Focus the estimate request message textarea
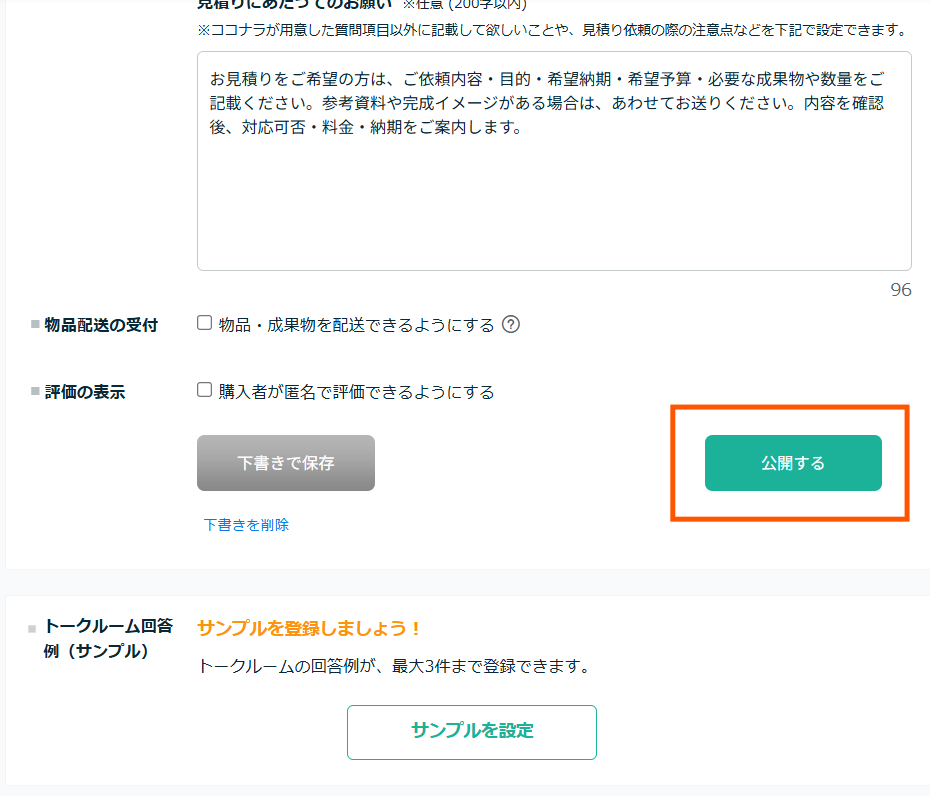The width and height of the screenshot is (930, 796). [554, 161]
